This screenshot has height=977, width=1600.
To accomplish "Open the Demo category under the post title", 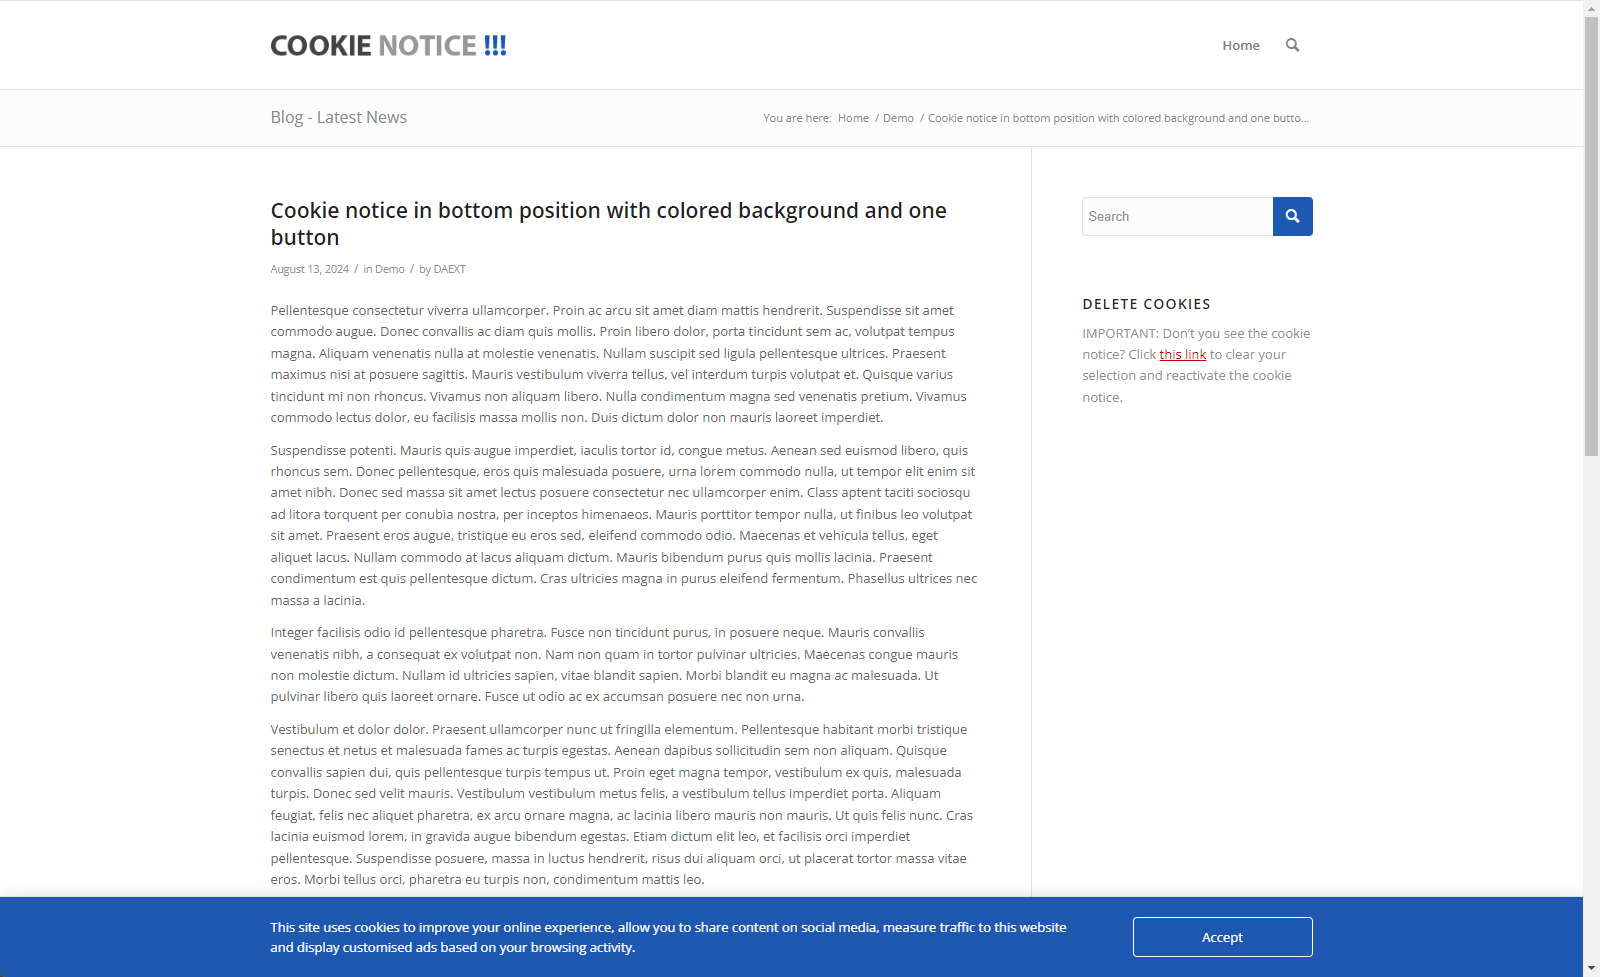I will tap(390, 269).
